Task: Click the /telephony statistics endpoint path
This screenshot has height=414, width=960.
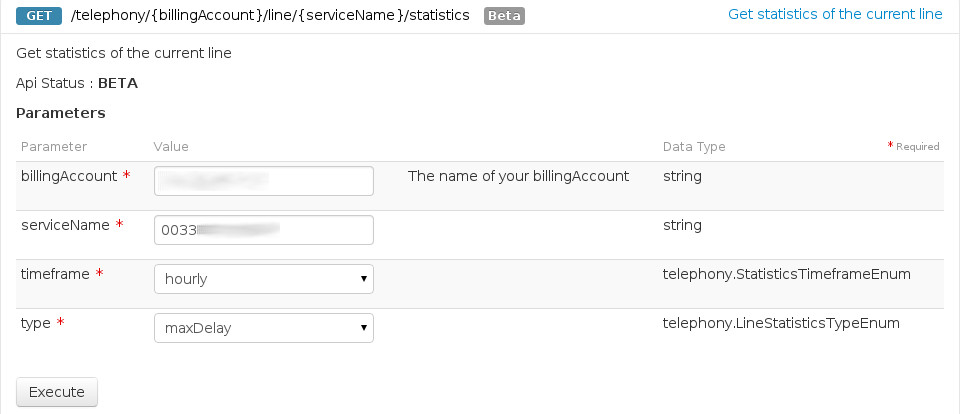Action: [x=271, y=16]
